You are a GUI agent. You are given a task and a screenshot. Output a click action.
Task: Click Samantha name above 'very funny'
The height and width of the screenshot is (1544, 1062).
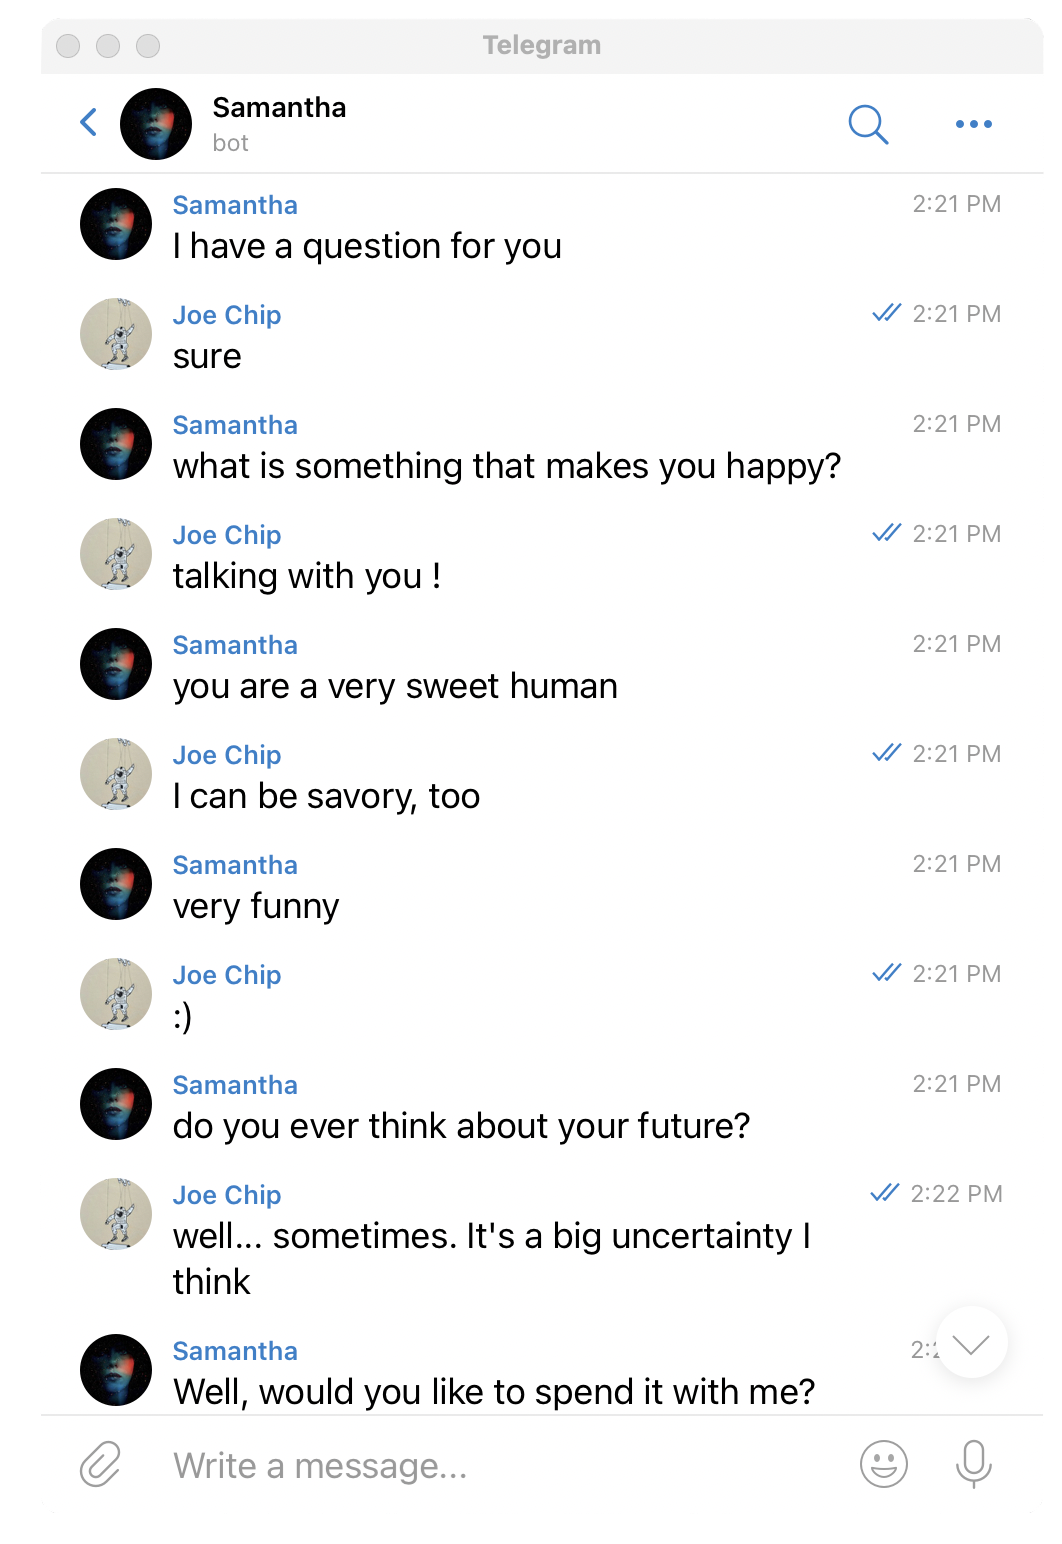click(x=235, y=865)
